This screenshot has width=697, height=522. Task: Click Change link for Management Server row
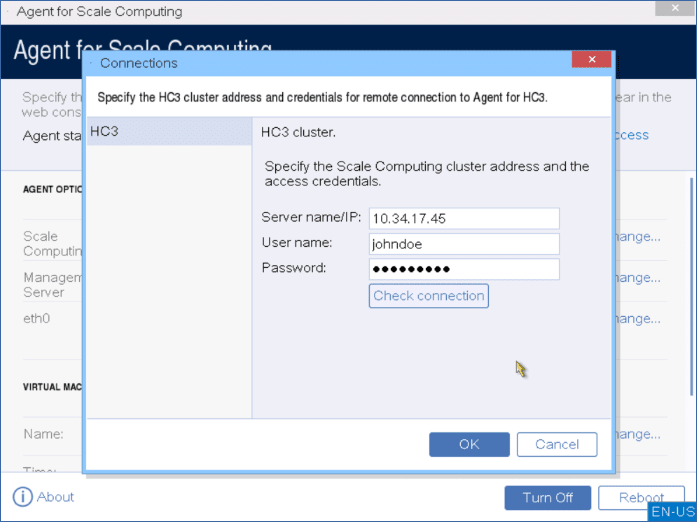[x=638, y=278]
